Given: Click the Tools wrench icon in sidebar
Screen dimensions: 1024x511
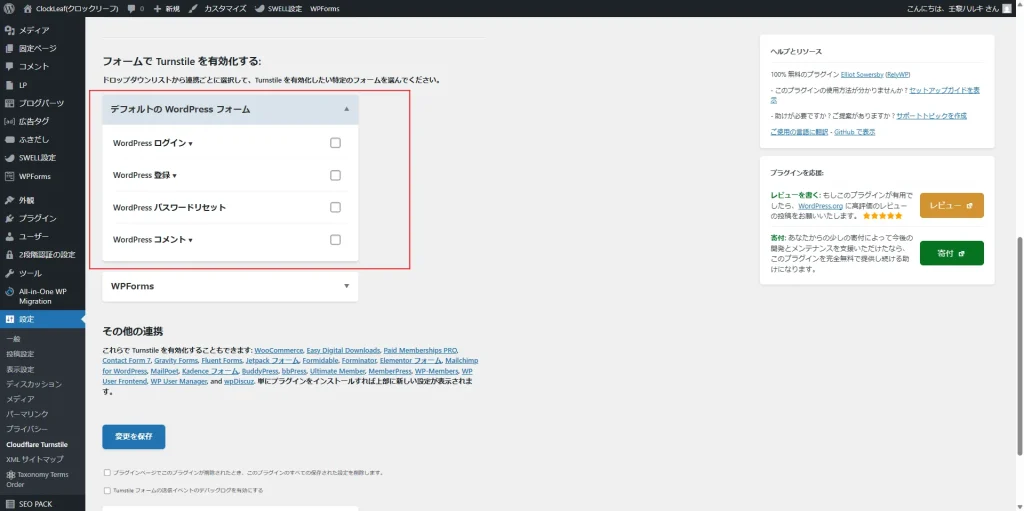Looking at the screenshot, I should pyautogui.click(x=10, y=273).
